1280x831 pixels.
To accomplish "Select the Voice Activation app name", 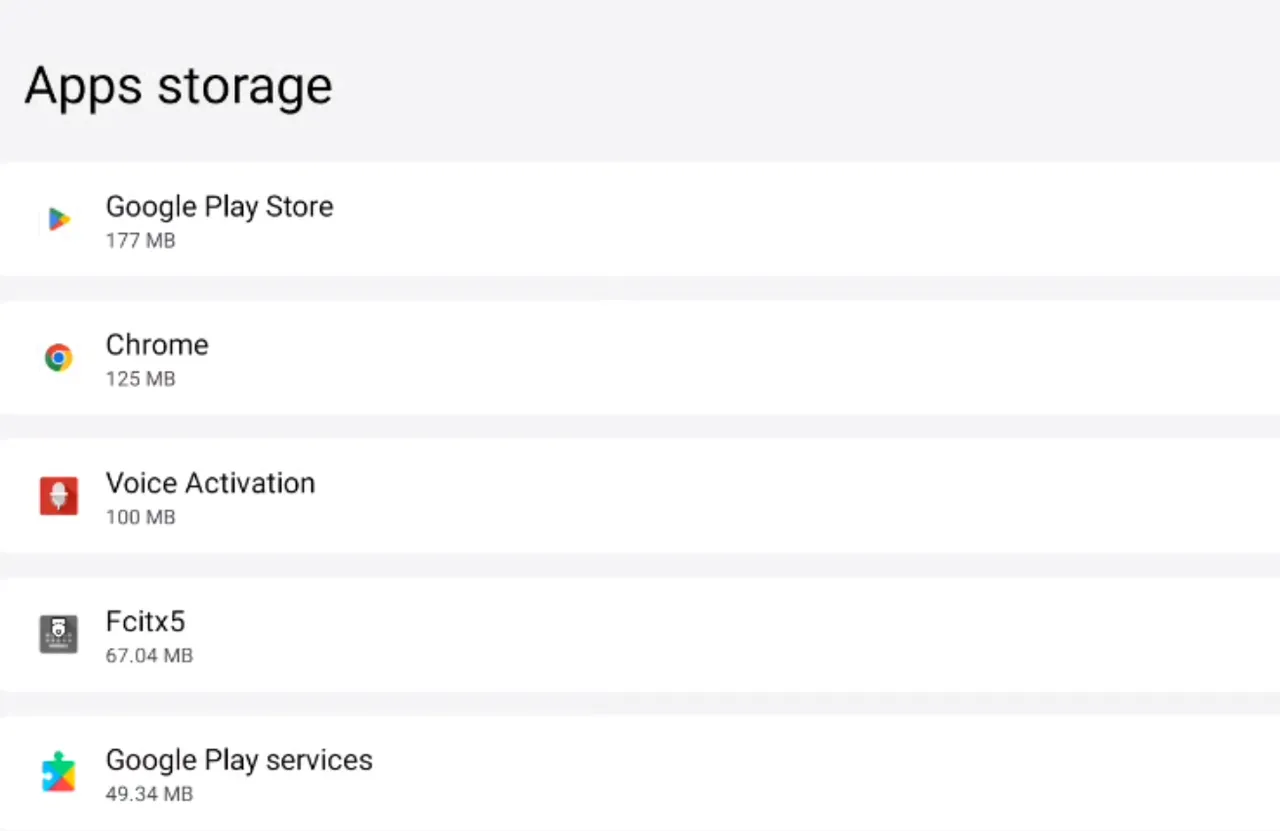I will tap(210, 483).
